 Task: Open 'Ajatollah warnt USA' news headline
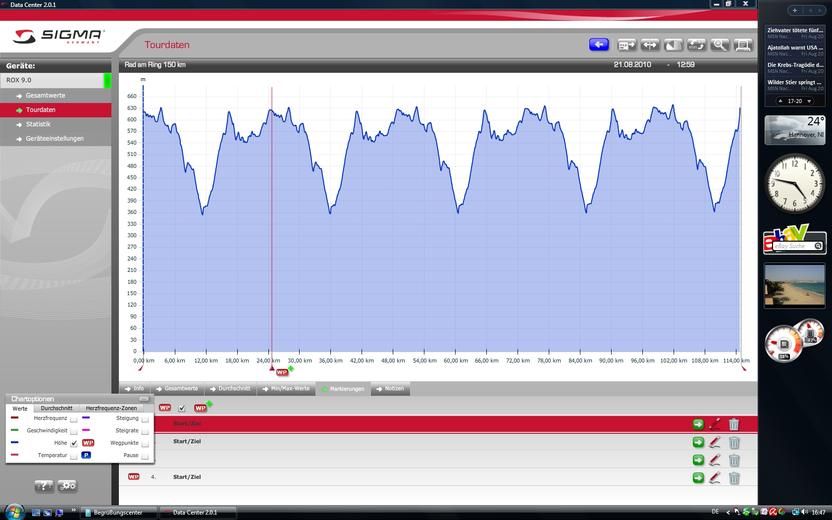pos(795,47)
